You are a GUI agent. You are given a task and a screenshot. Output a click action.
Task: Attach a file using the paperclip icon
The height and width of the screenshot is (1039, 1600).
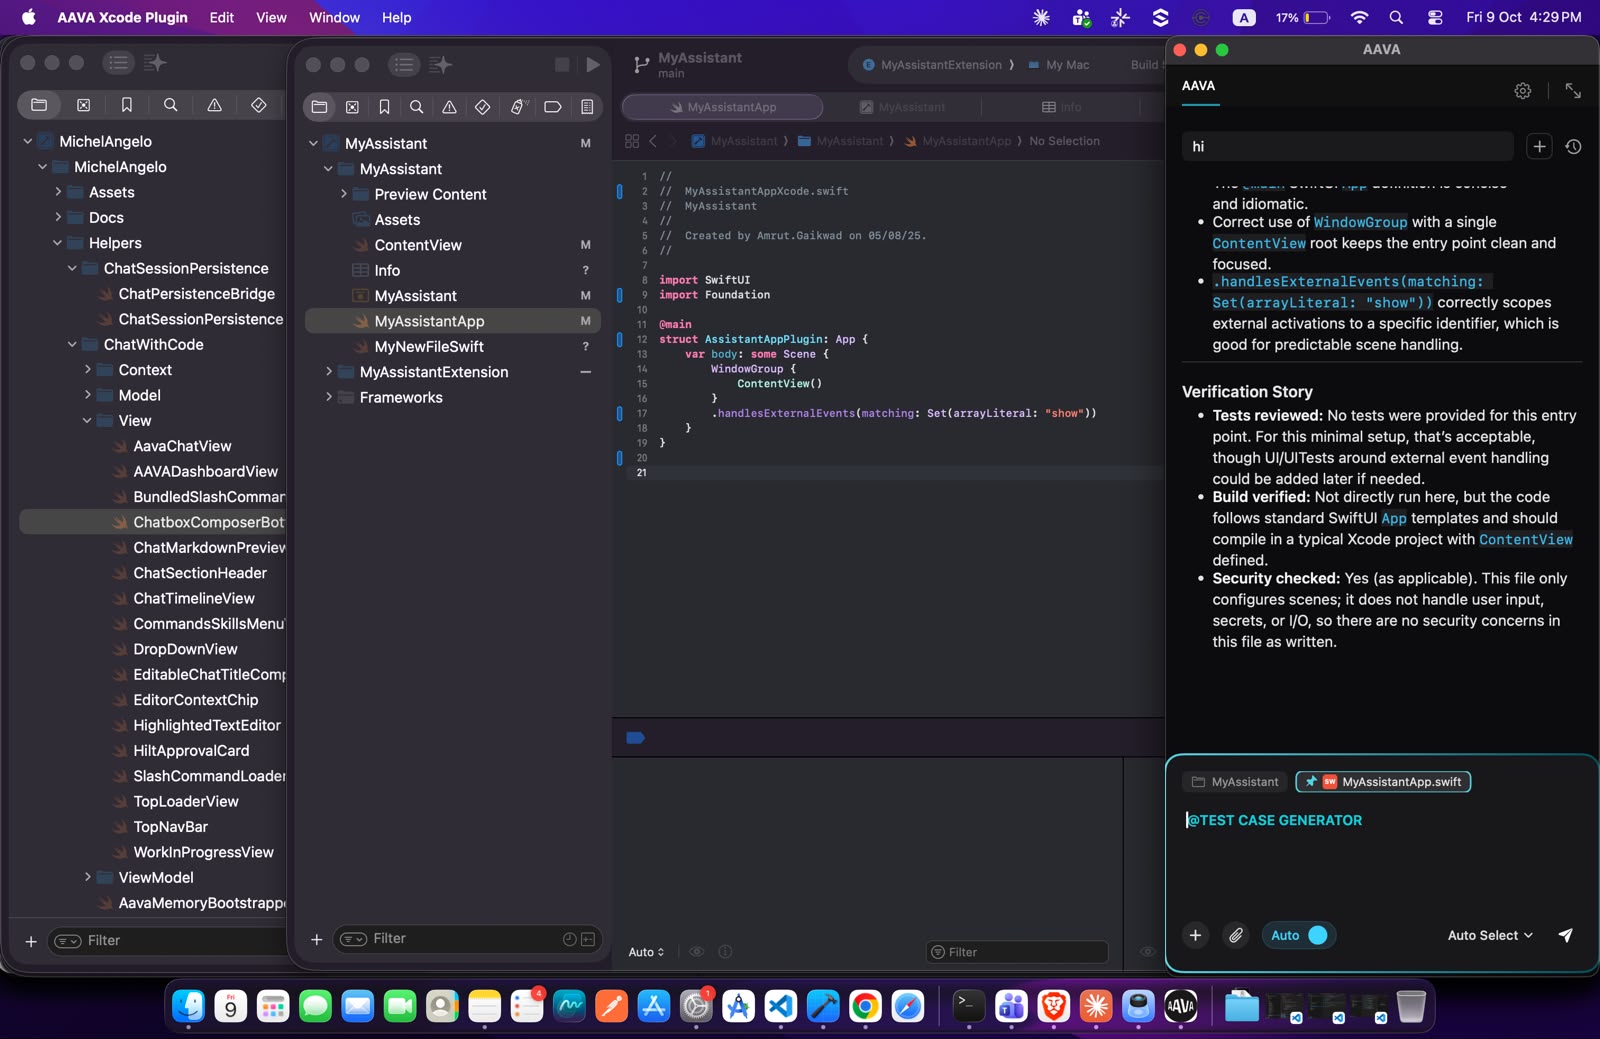[x=1236, y=935]
